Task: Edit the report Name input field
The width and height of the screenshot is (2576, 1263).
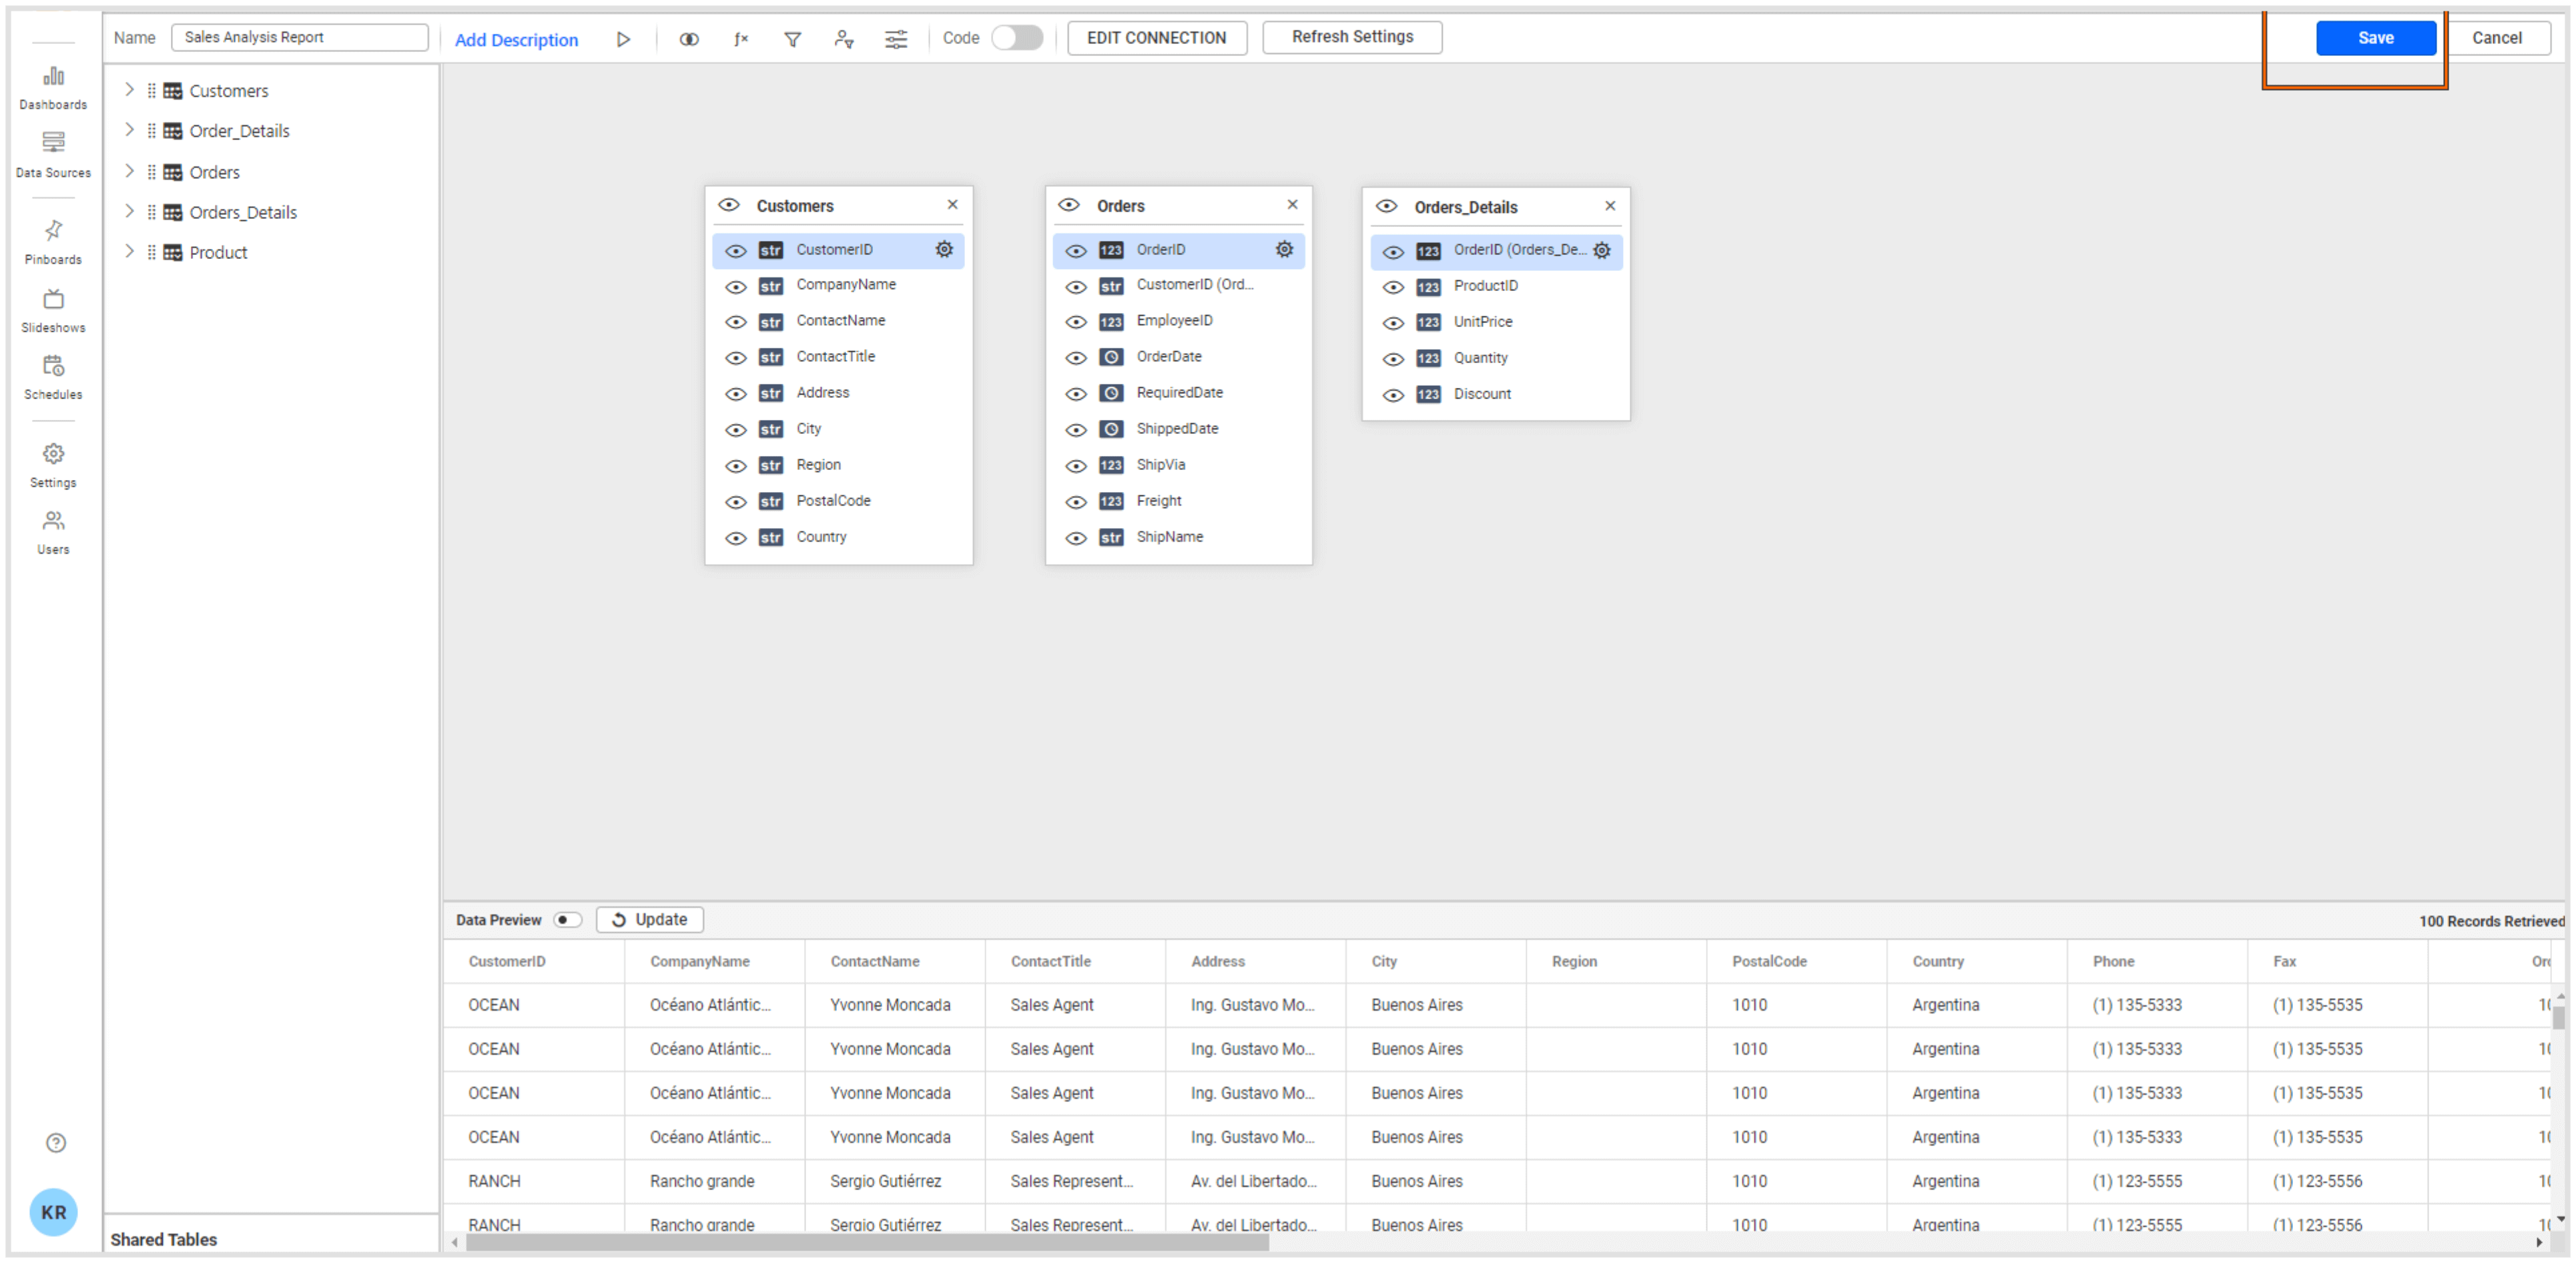Action: pyautogui.click(x=299, y=36)
